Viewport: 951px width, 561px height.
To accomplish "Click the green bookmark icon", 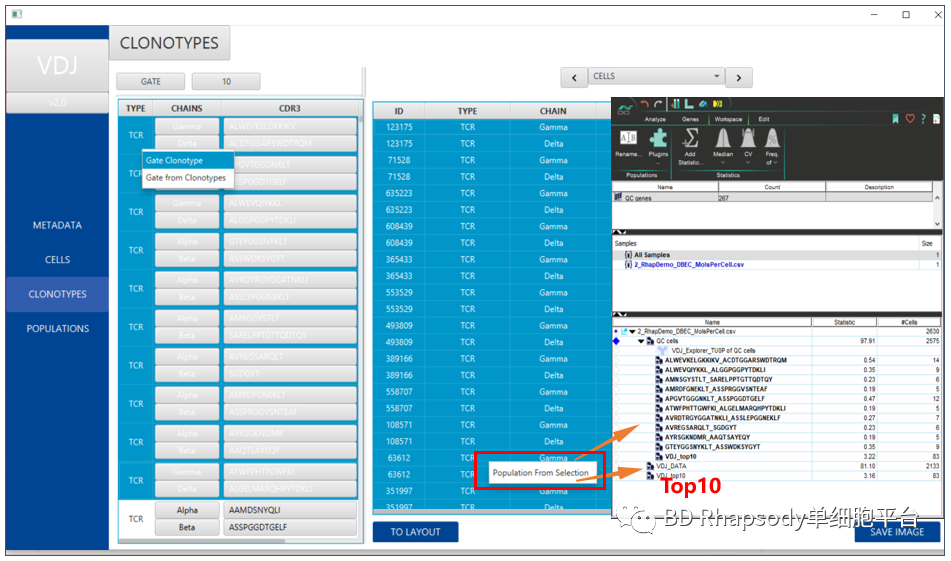I will tap(896, 118).
